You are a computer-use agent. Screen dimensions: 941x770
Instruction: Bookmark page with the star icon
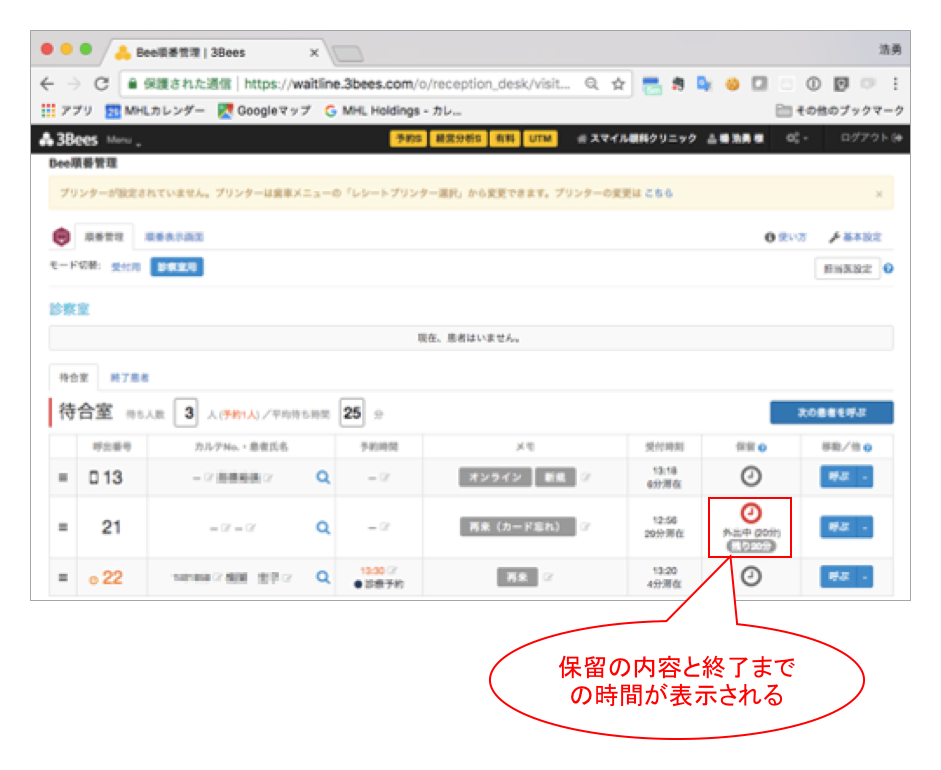618,84
